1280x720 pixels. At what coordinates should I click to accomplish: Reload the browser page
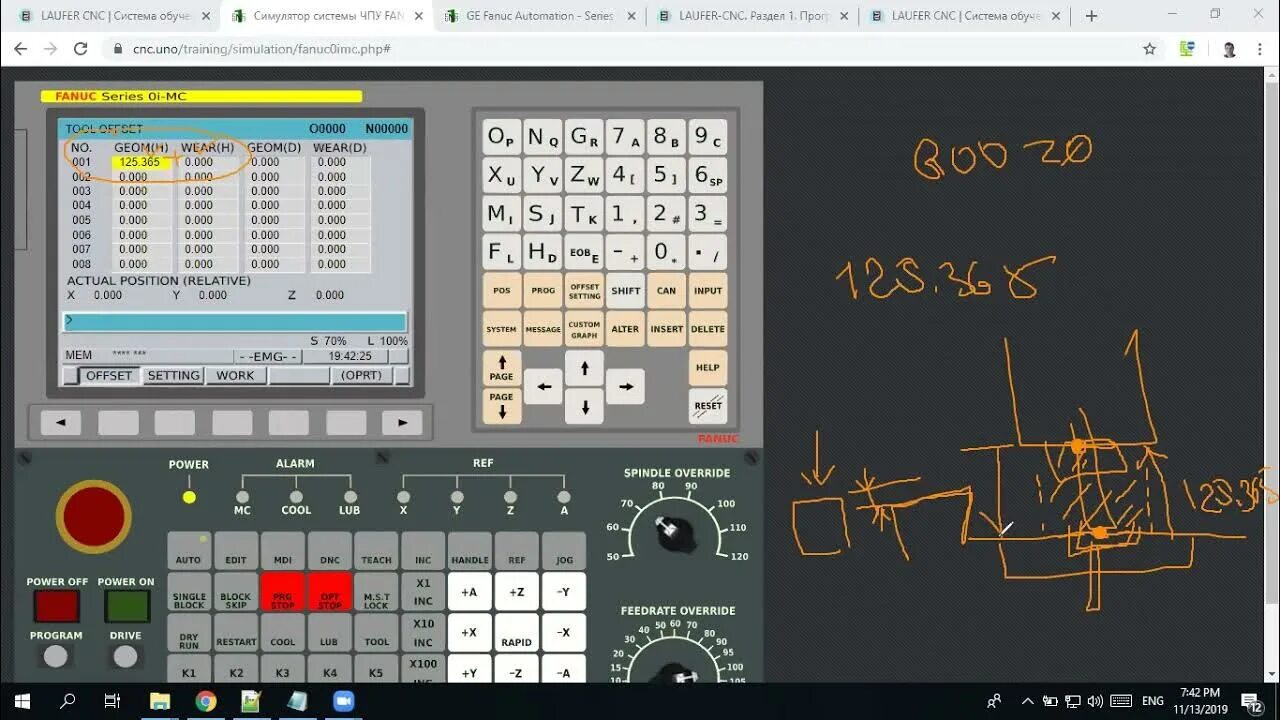click(x=81, y=49)
